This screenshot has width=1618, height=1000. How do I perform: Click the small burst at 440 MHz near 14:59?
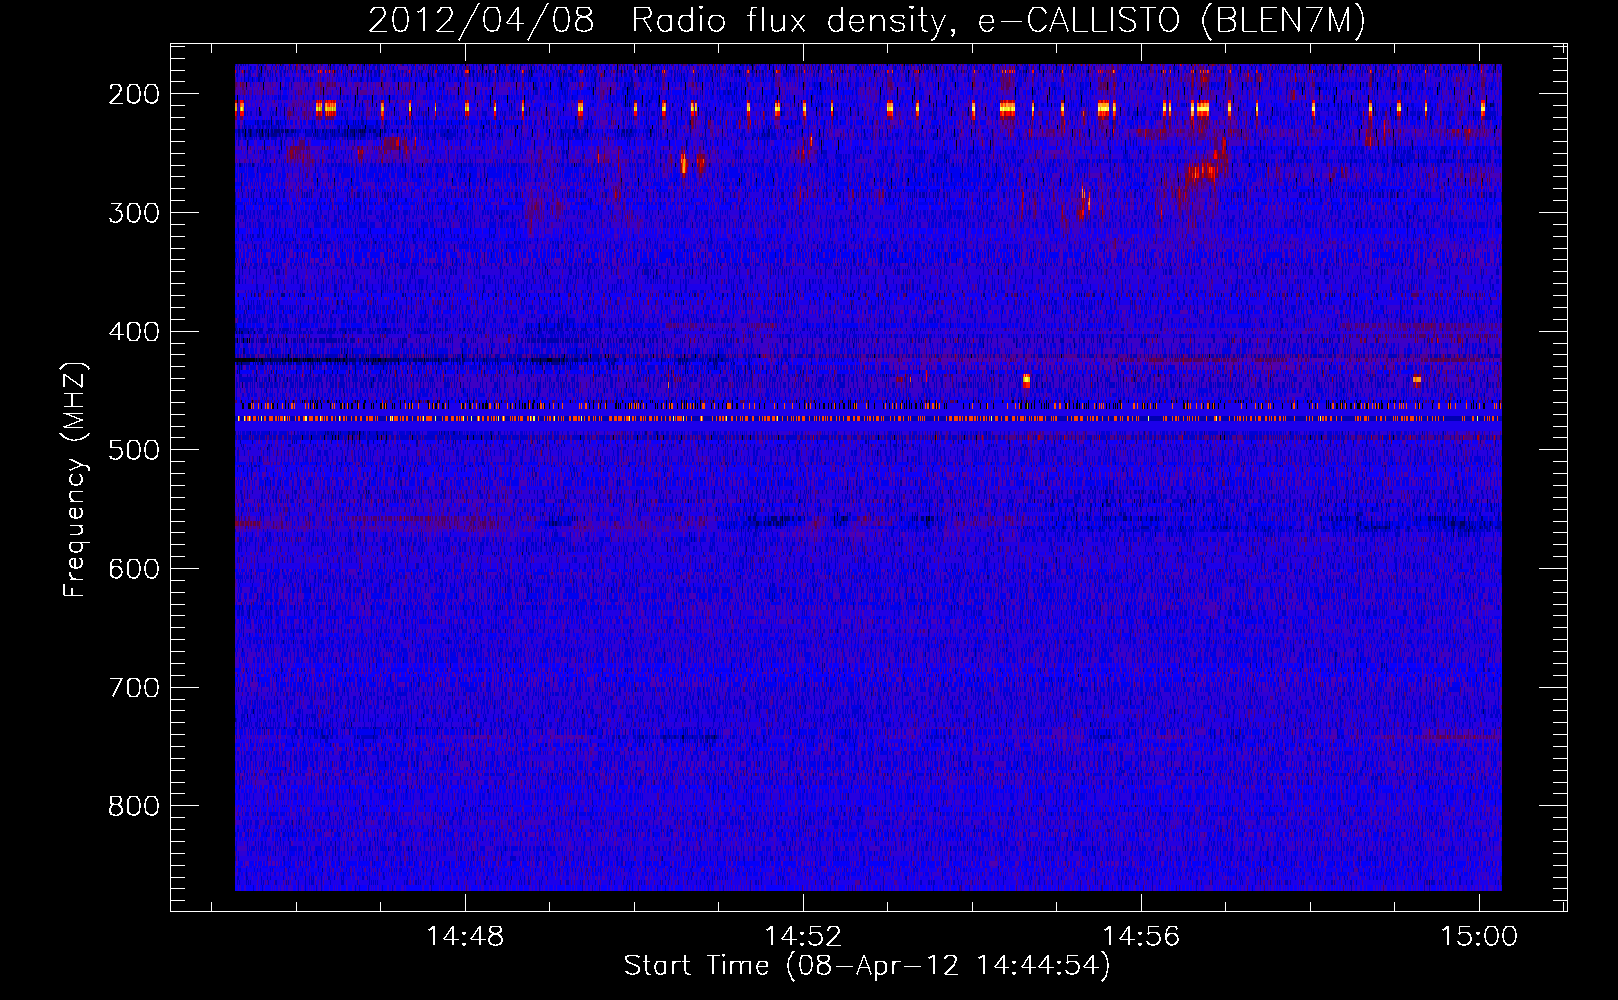(1417, 379)
